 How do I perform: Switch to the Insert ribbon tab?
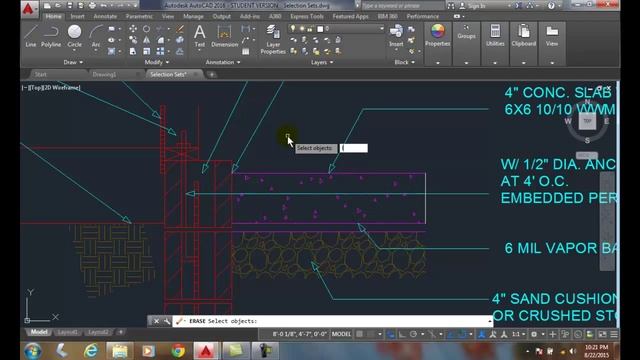tap(77, 16)
